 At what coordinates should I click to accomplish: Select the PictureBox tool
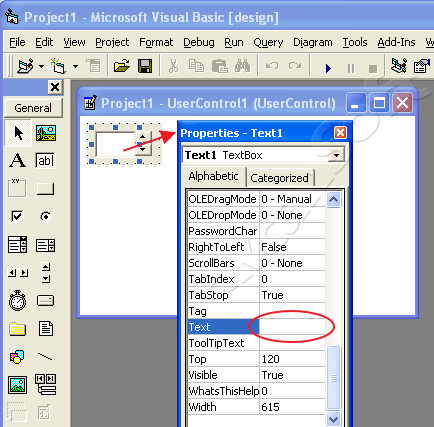click(46, 133)
